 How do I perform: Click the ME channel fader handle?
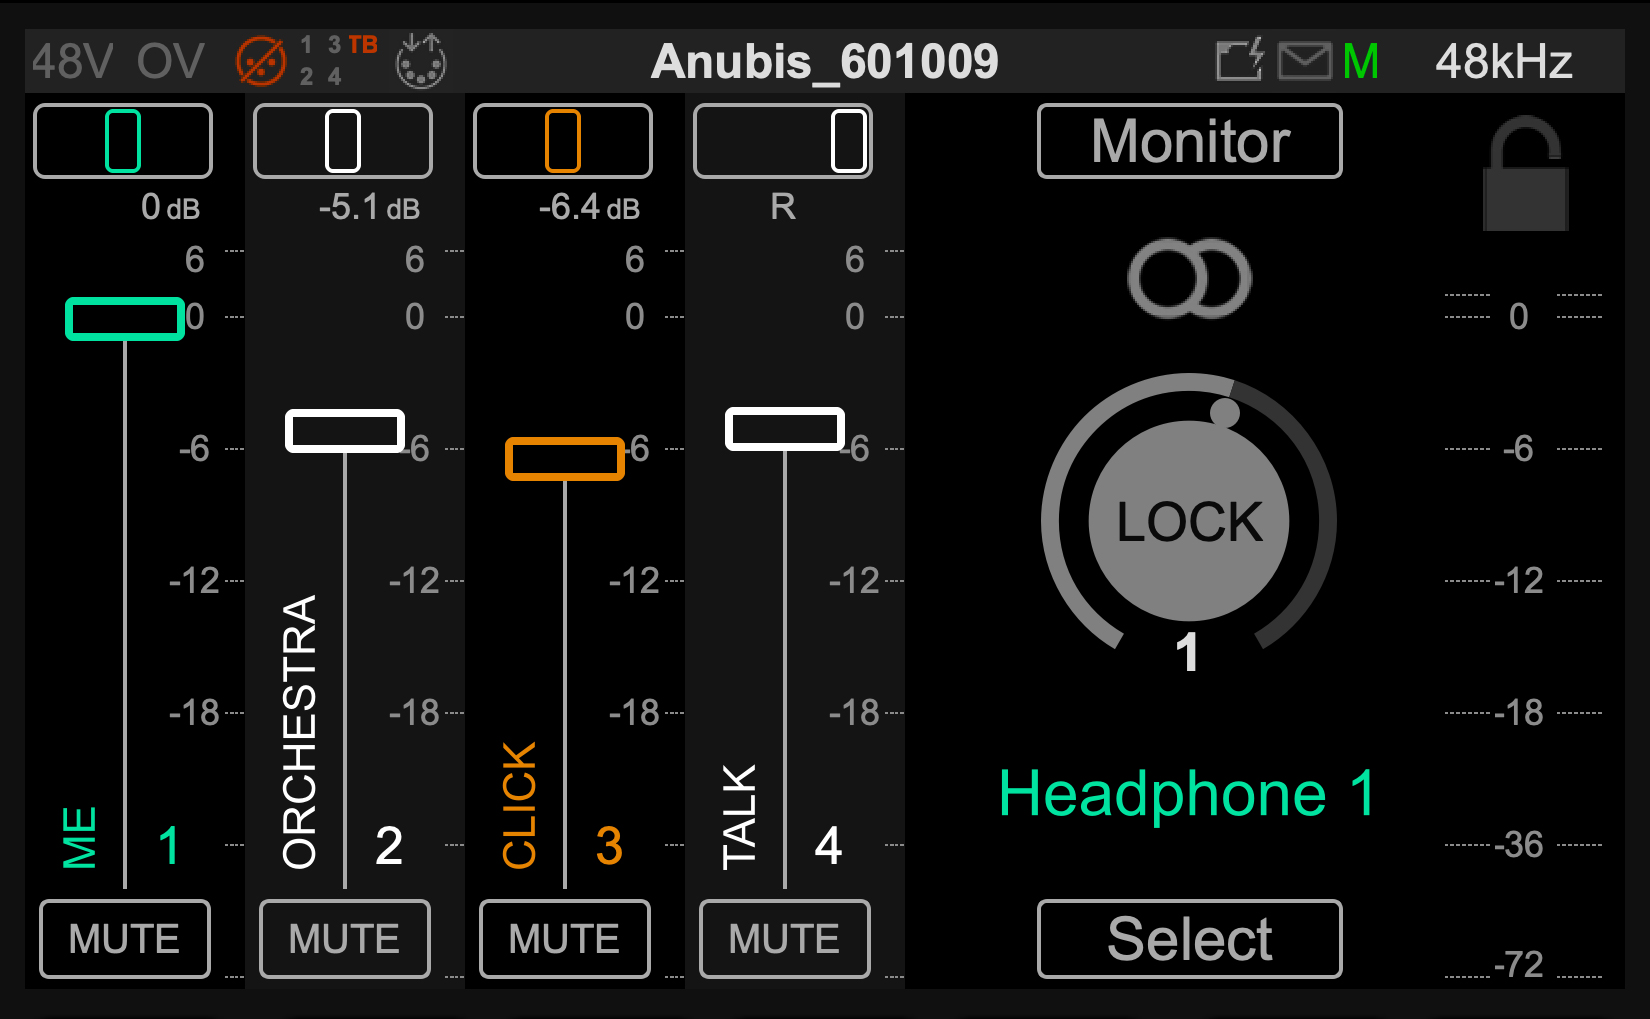point(125,319)
